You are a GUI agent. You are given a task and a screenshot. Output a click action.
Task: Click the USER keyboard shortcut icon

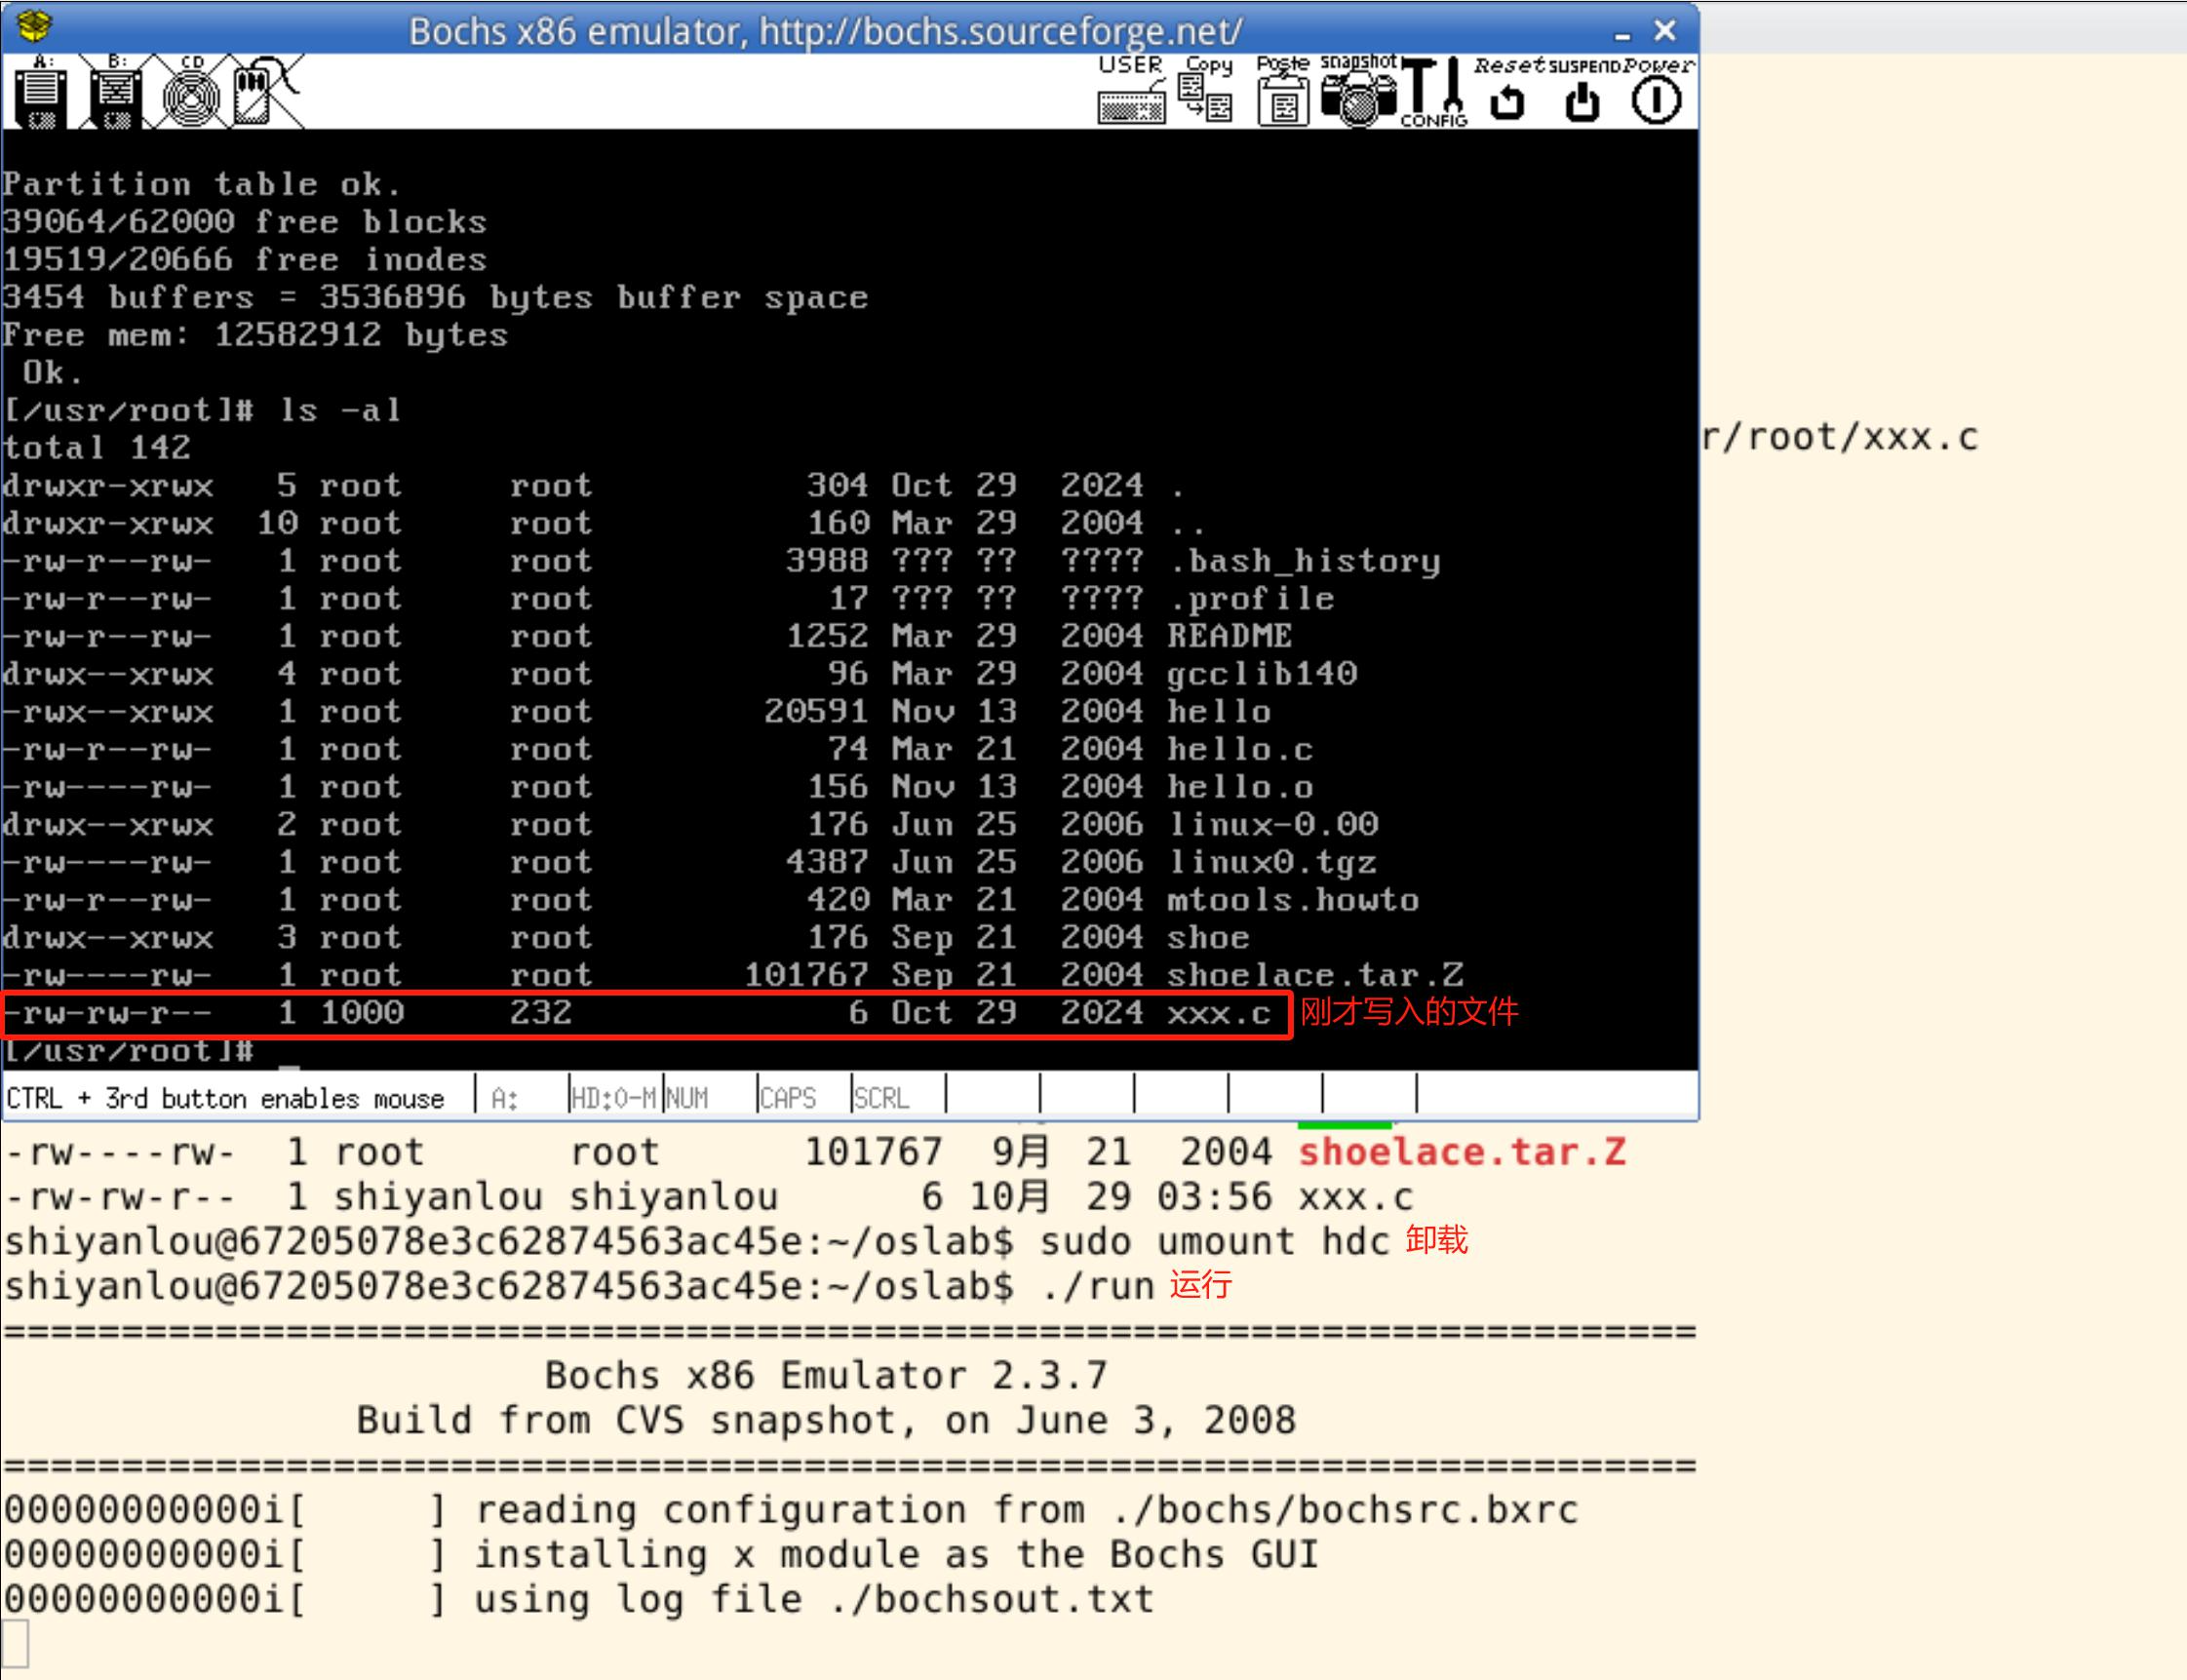(x=1131, y=90)
